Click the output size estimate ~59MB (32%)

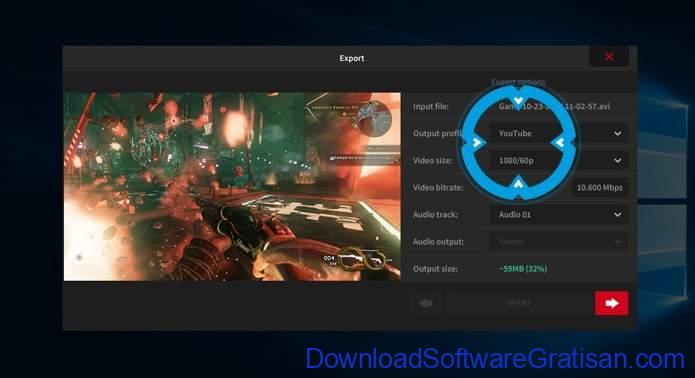pos(523,269)
